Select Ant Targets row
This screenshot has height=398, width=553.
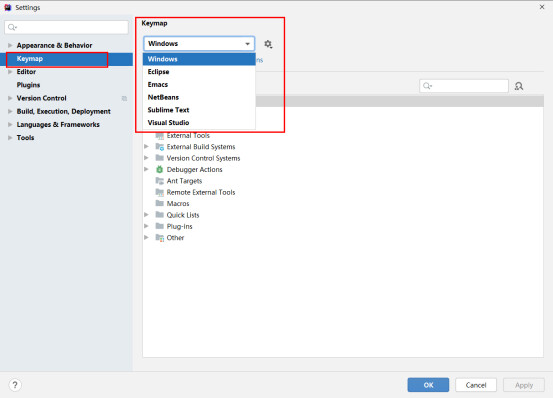343,181
